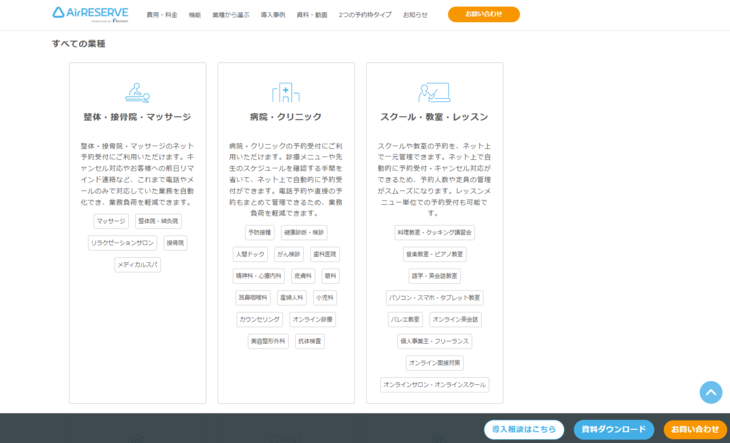The width and height of the screenshot is (730, 443).
Task: Click the round blue scroll-to-top arrow button
Action: click(710, 392)
